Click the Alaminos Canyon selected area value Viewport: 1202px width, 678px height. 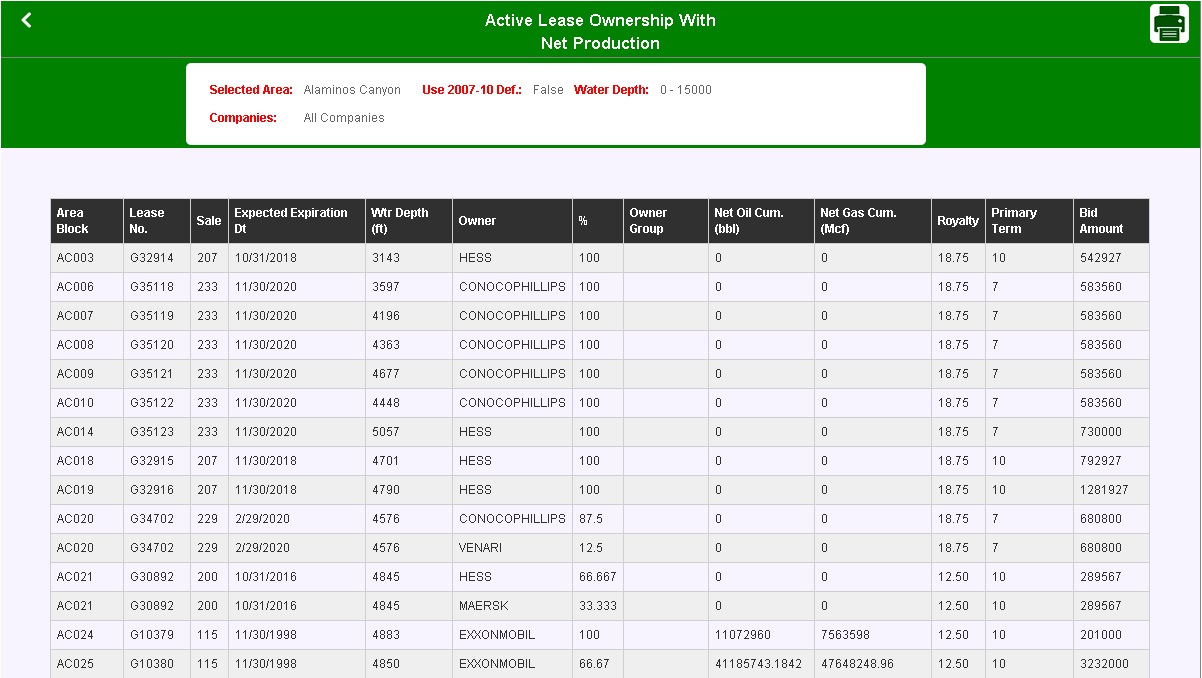(352, 90)
